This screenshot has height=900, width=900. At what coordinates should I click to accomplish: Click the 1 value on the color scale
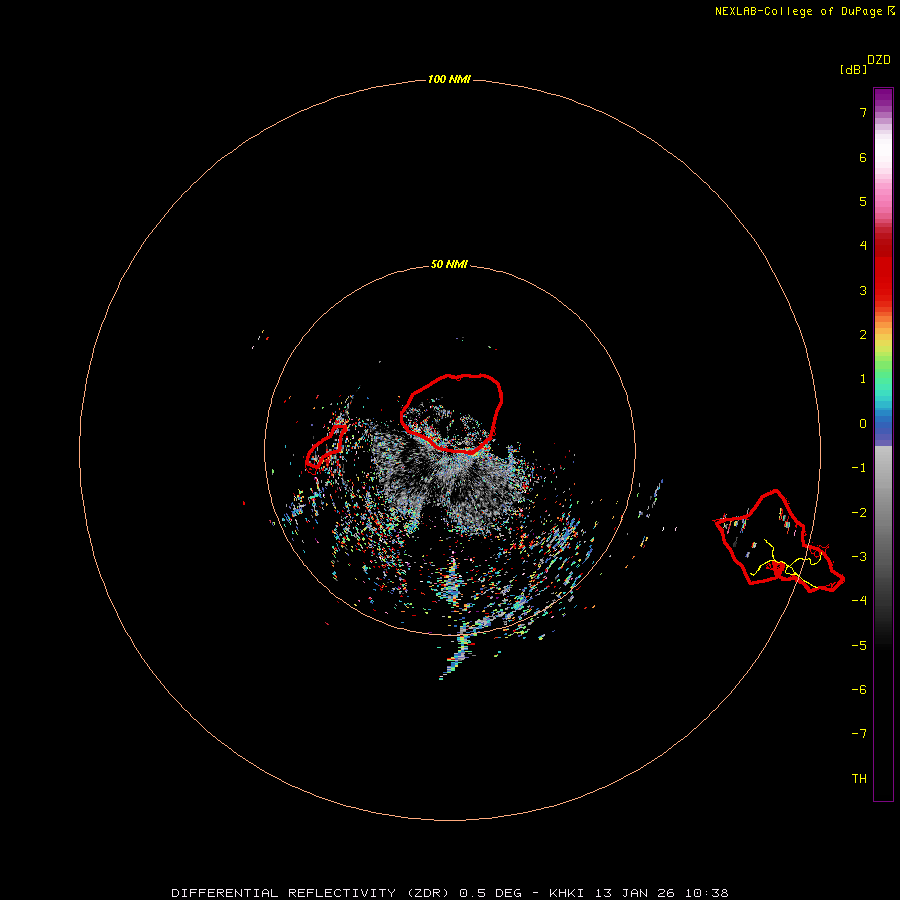pos(863,379)
